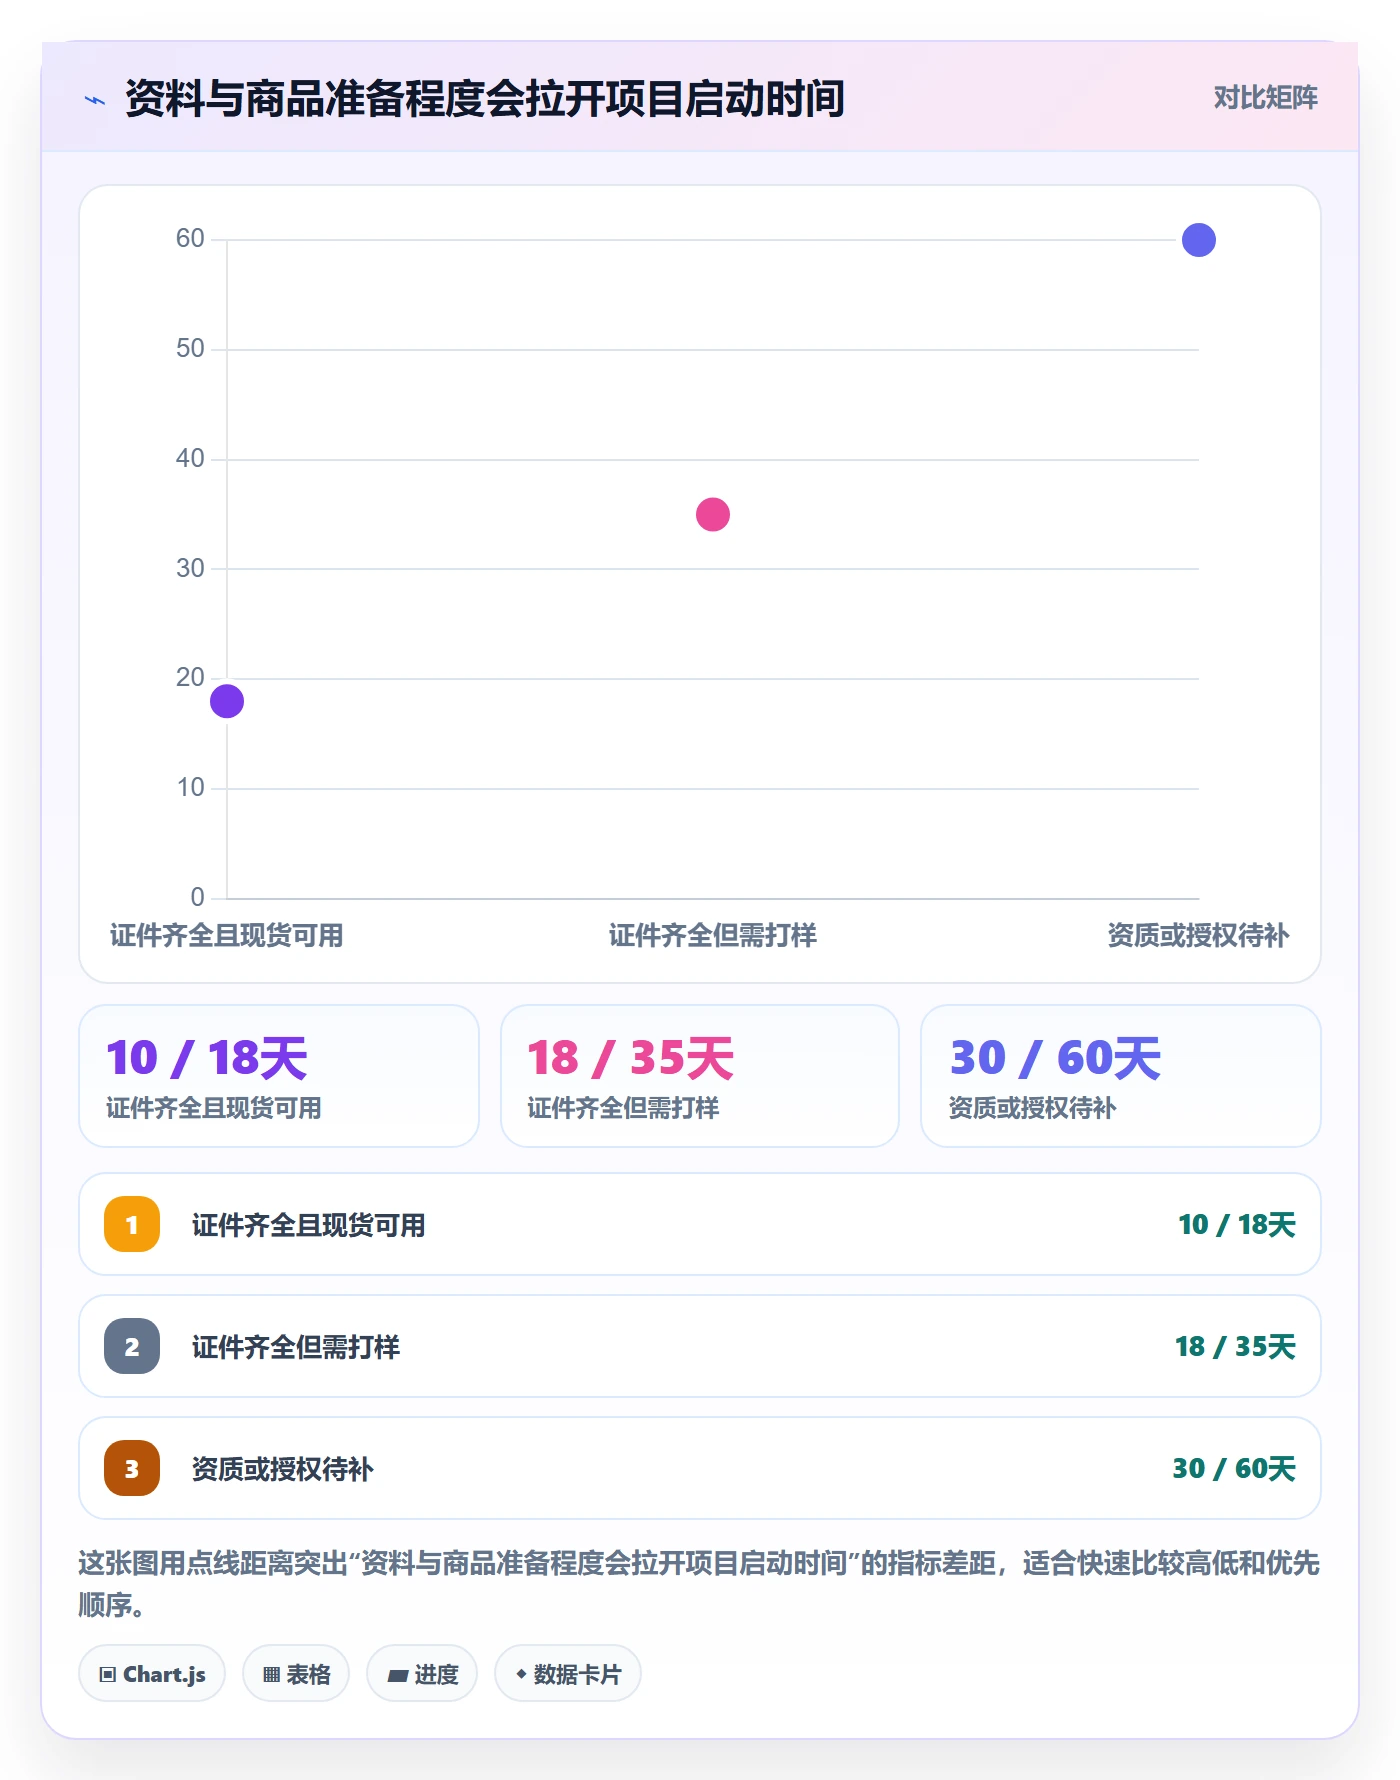The width and height of the screenshot is (1400, 1780).
Task: Click the pink data point at 35
Action: [x=713, y=514]
